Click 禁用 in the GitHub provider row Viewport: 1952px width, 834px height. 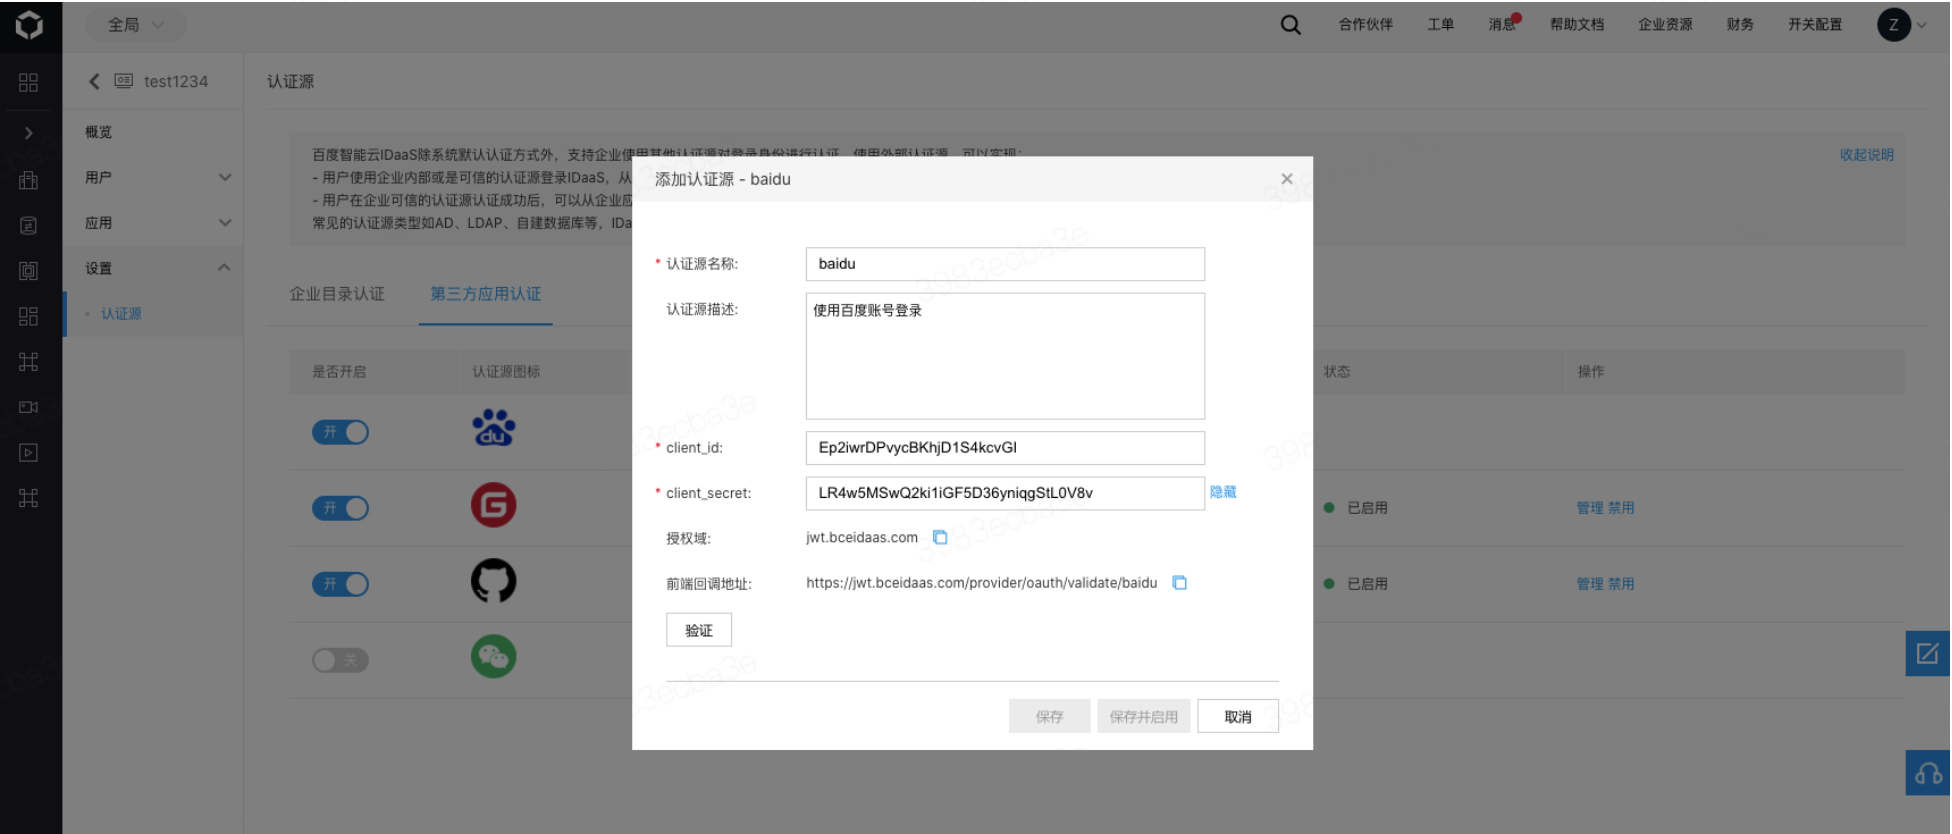click(x=1621, y=584)
